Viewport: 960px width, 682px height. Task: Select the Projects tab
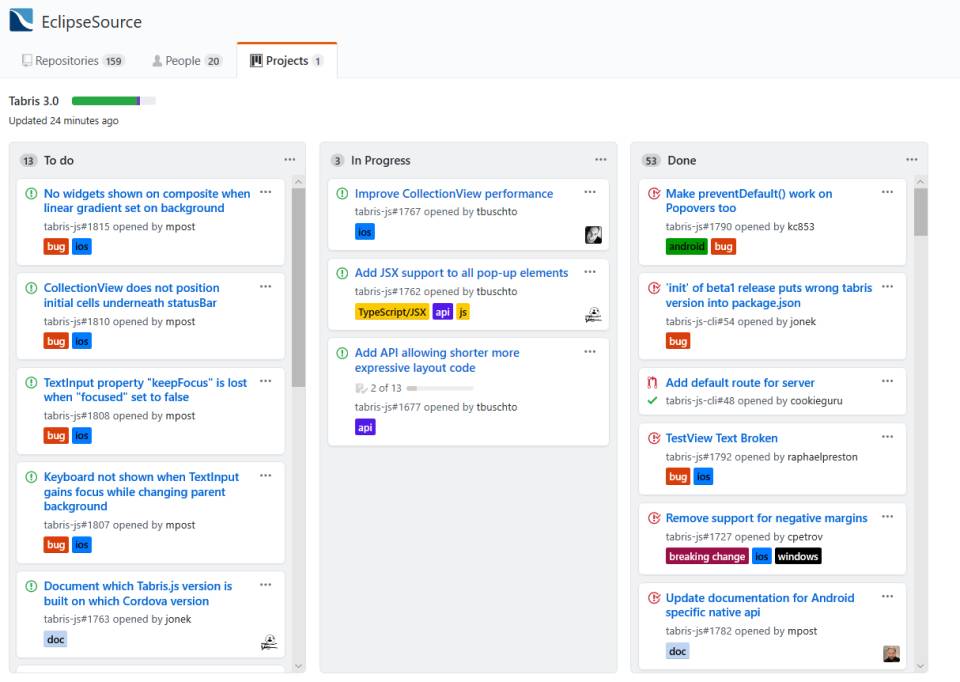tap(287, 61)
